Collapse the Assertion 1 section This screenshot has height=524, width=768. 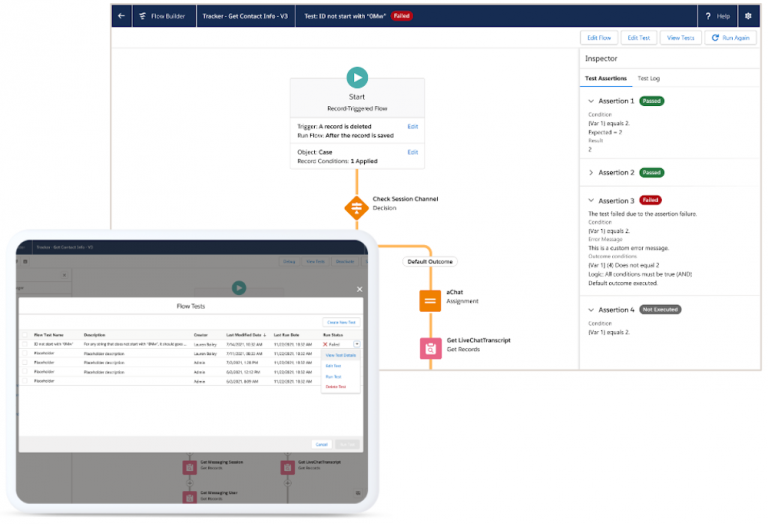tap(591, 101)
